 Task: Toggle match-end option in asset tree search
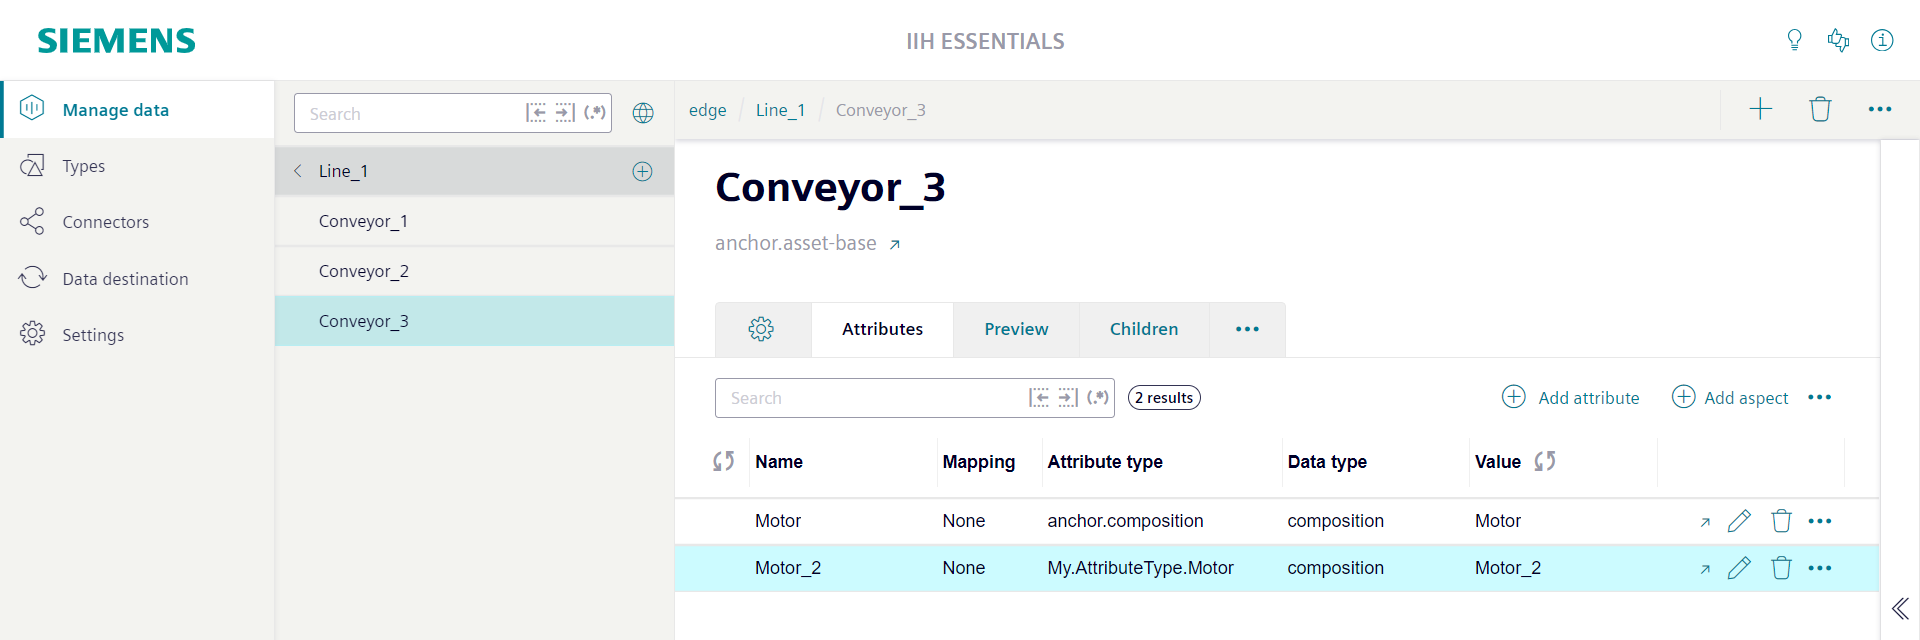coord(565,113)
